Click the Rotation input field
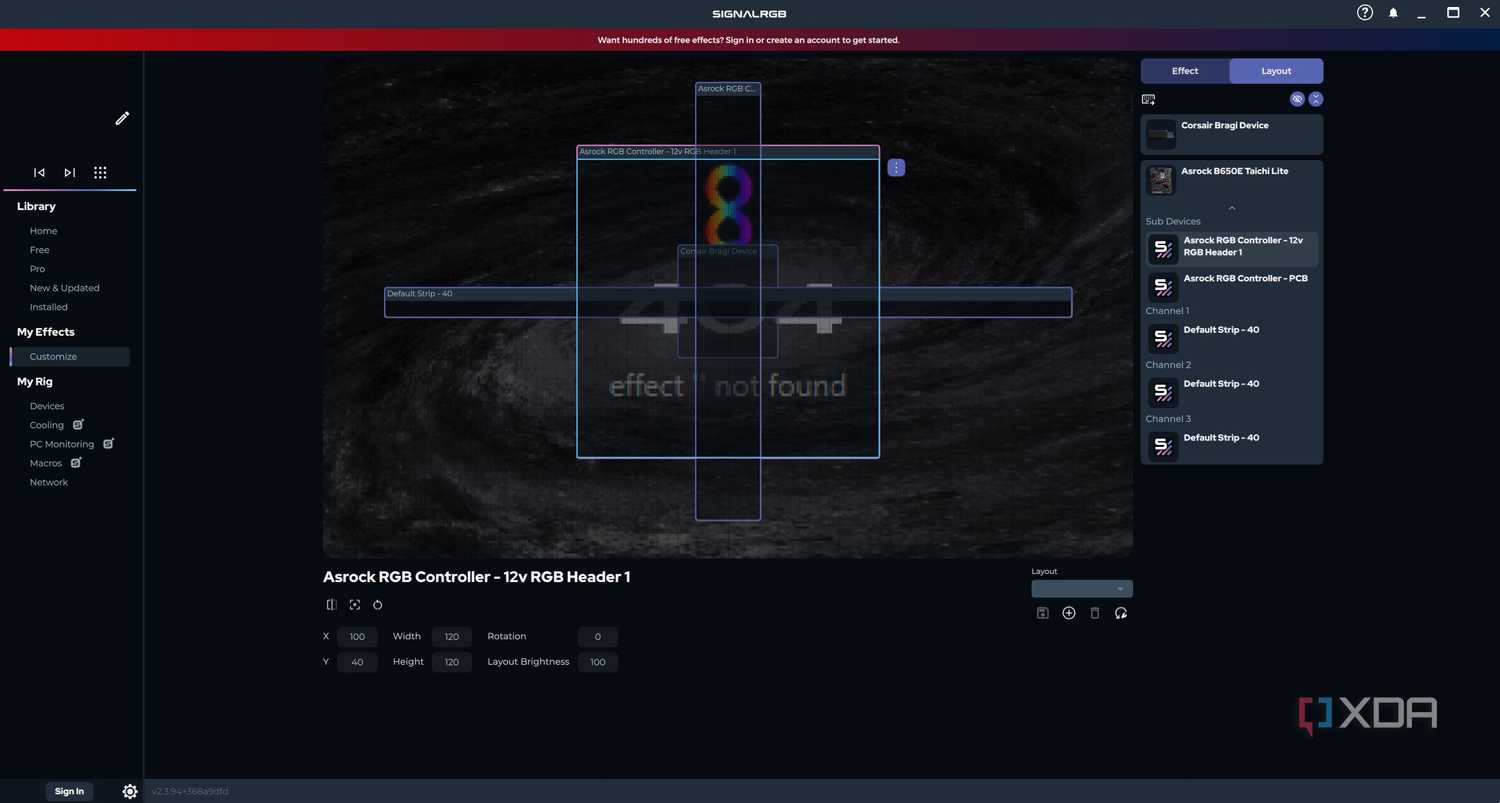The height and width of the screenshot is (803, 1500). click(x=598, y=637)
